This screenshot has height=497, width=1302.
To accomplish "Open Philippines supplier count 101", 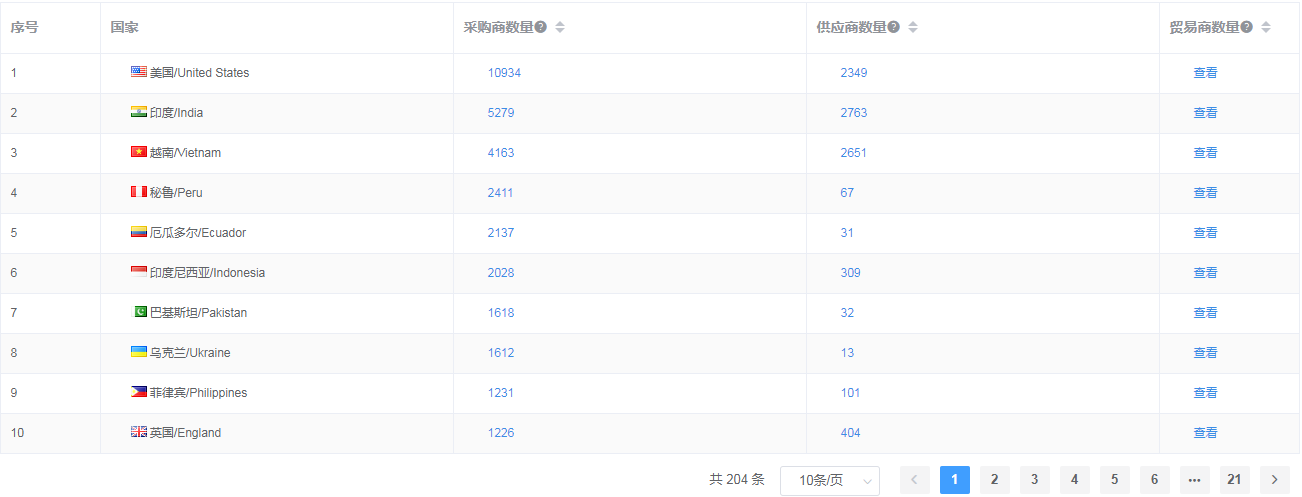I will click(x=850, y=393).
